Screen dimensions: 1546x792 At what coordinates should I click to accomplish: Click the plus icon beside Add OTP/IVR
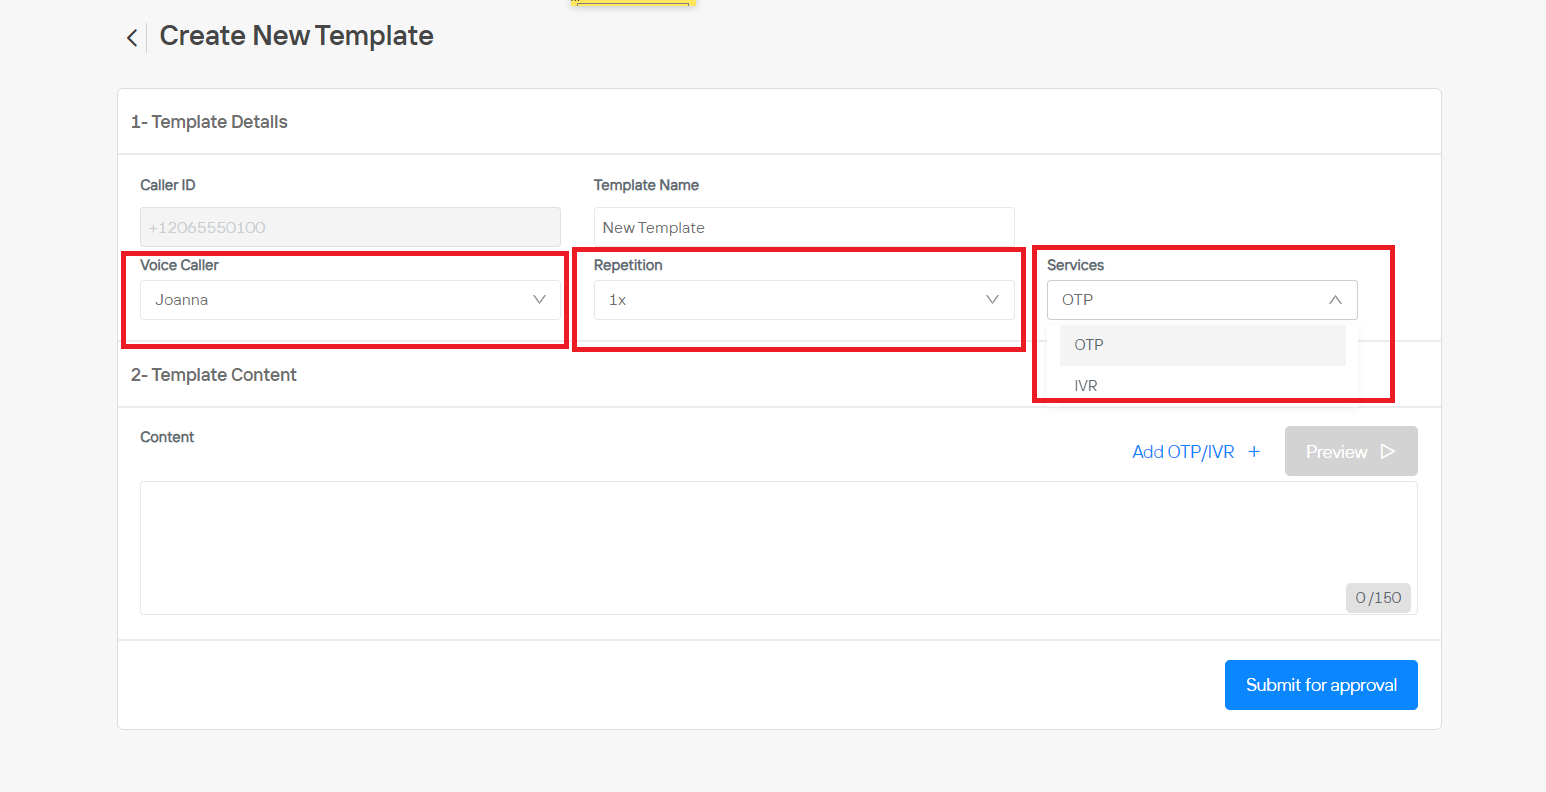[1254, 452]
